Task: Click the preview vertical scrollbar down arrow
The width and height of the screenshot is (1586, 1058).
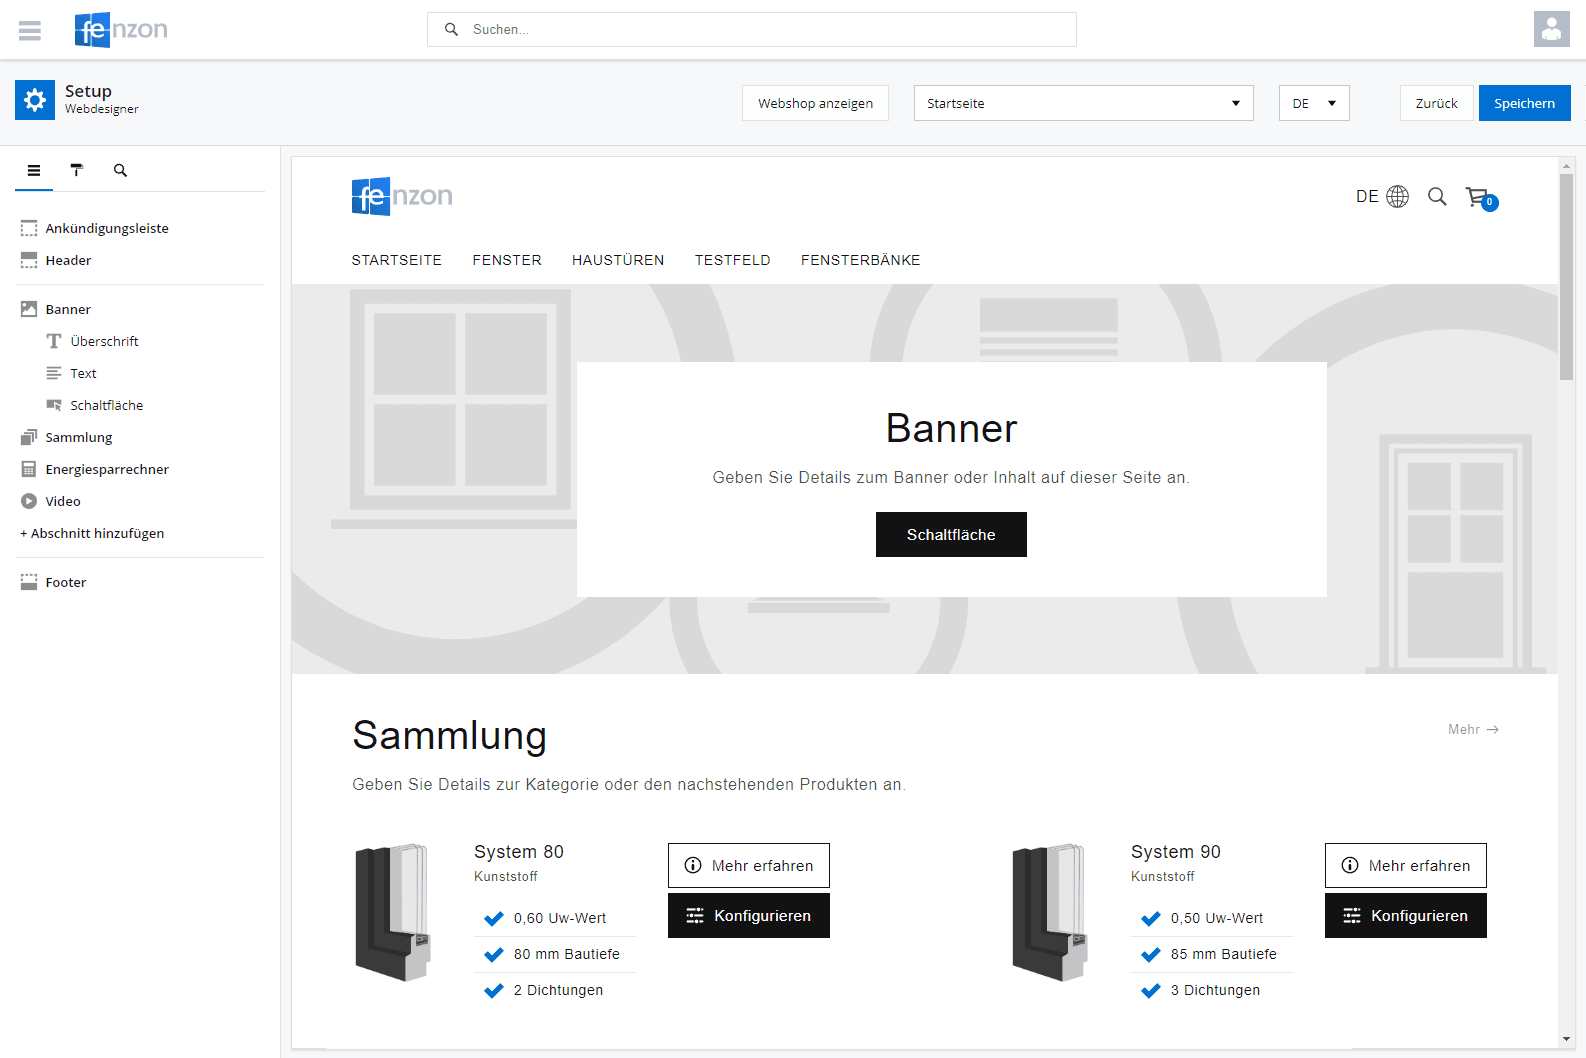Action: [x=1566, y=1040]
